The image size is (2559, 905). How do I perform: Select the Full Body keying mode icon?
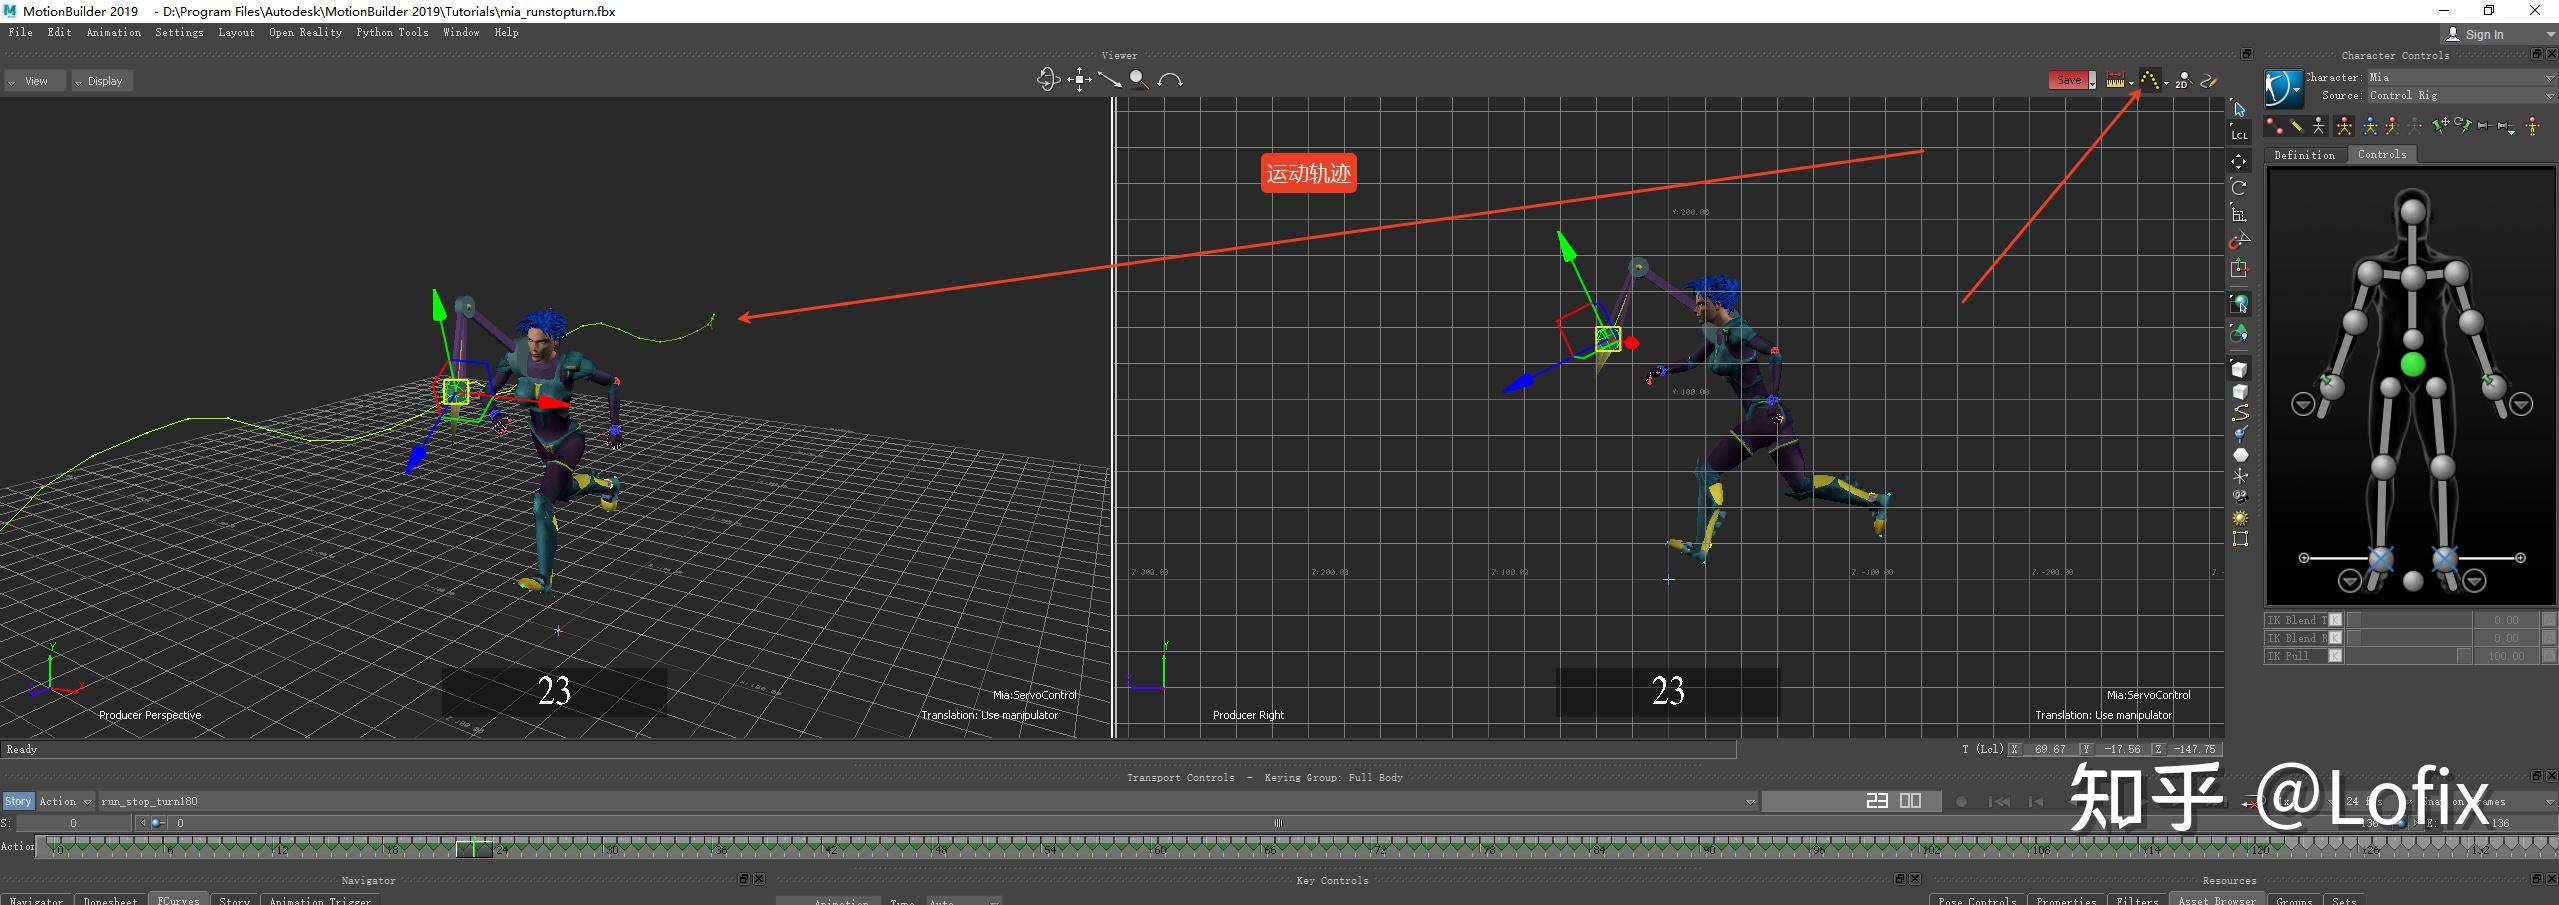click(x=2344, y=127)
